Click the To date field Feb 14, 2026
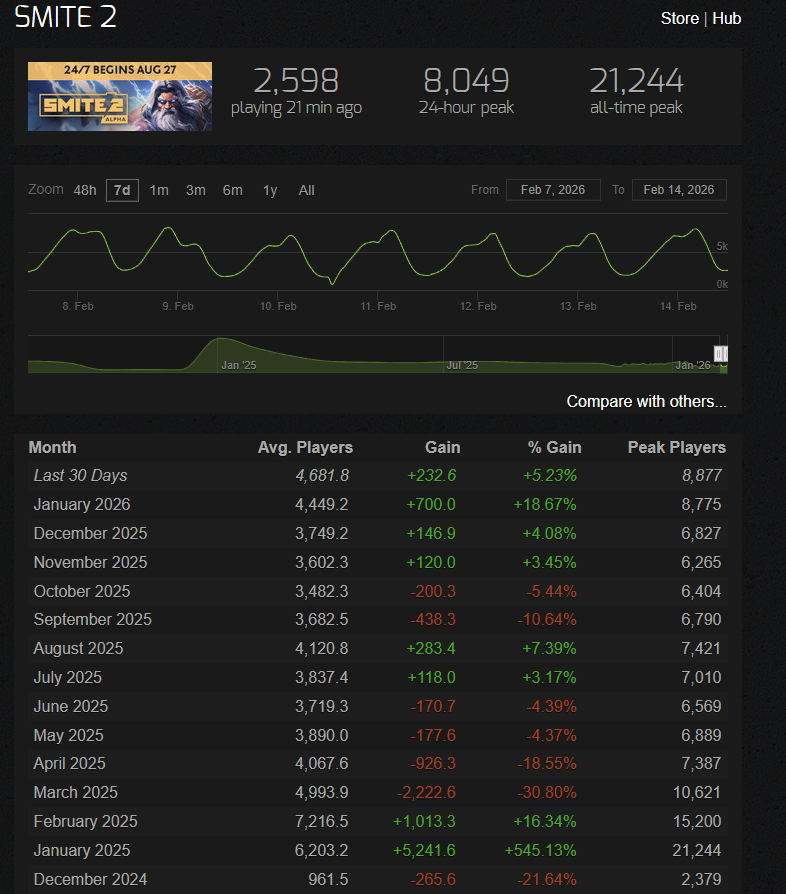 (x=679, y=190)
